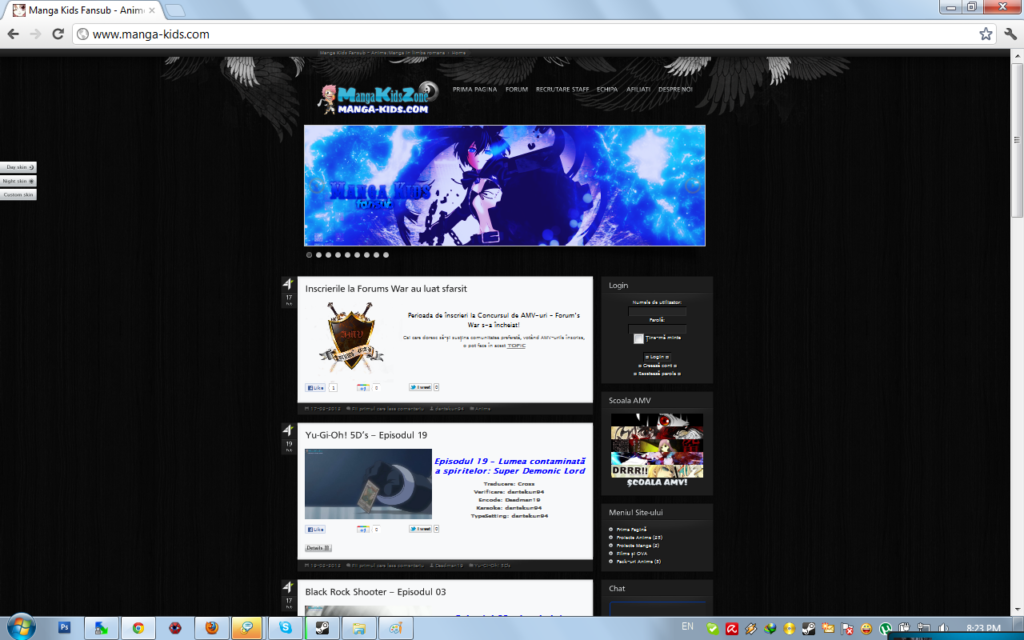Enable the Ține-mă minte checkbox
This screenshot has width=1024, height=640.
pos(639,339)
